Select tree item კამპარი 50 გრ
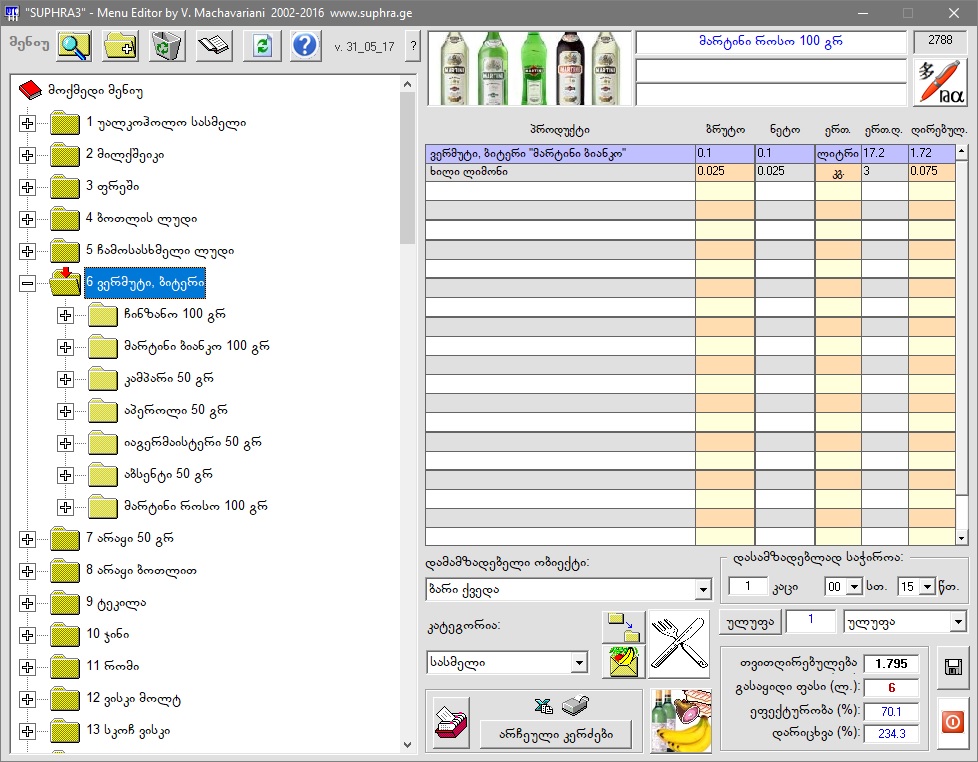 pyautogui.click(x=168, y=378)
